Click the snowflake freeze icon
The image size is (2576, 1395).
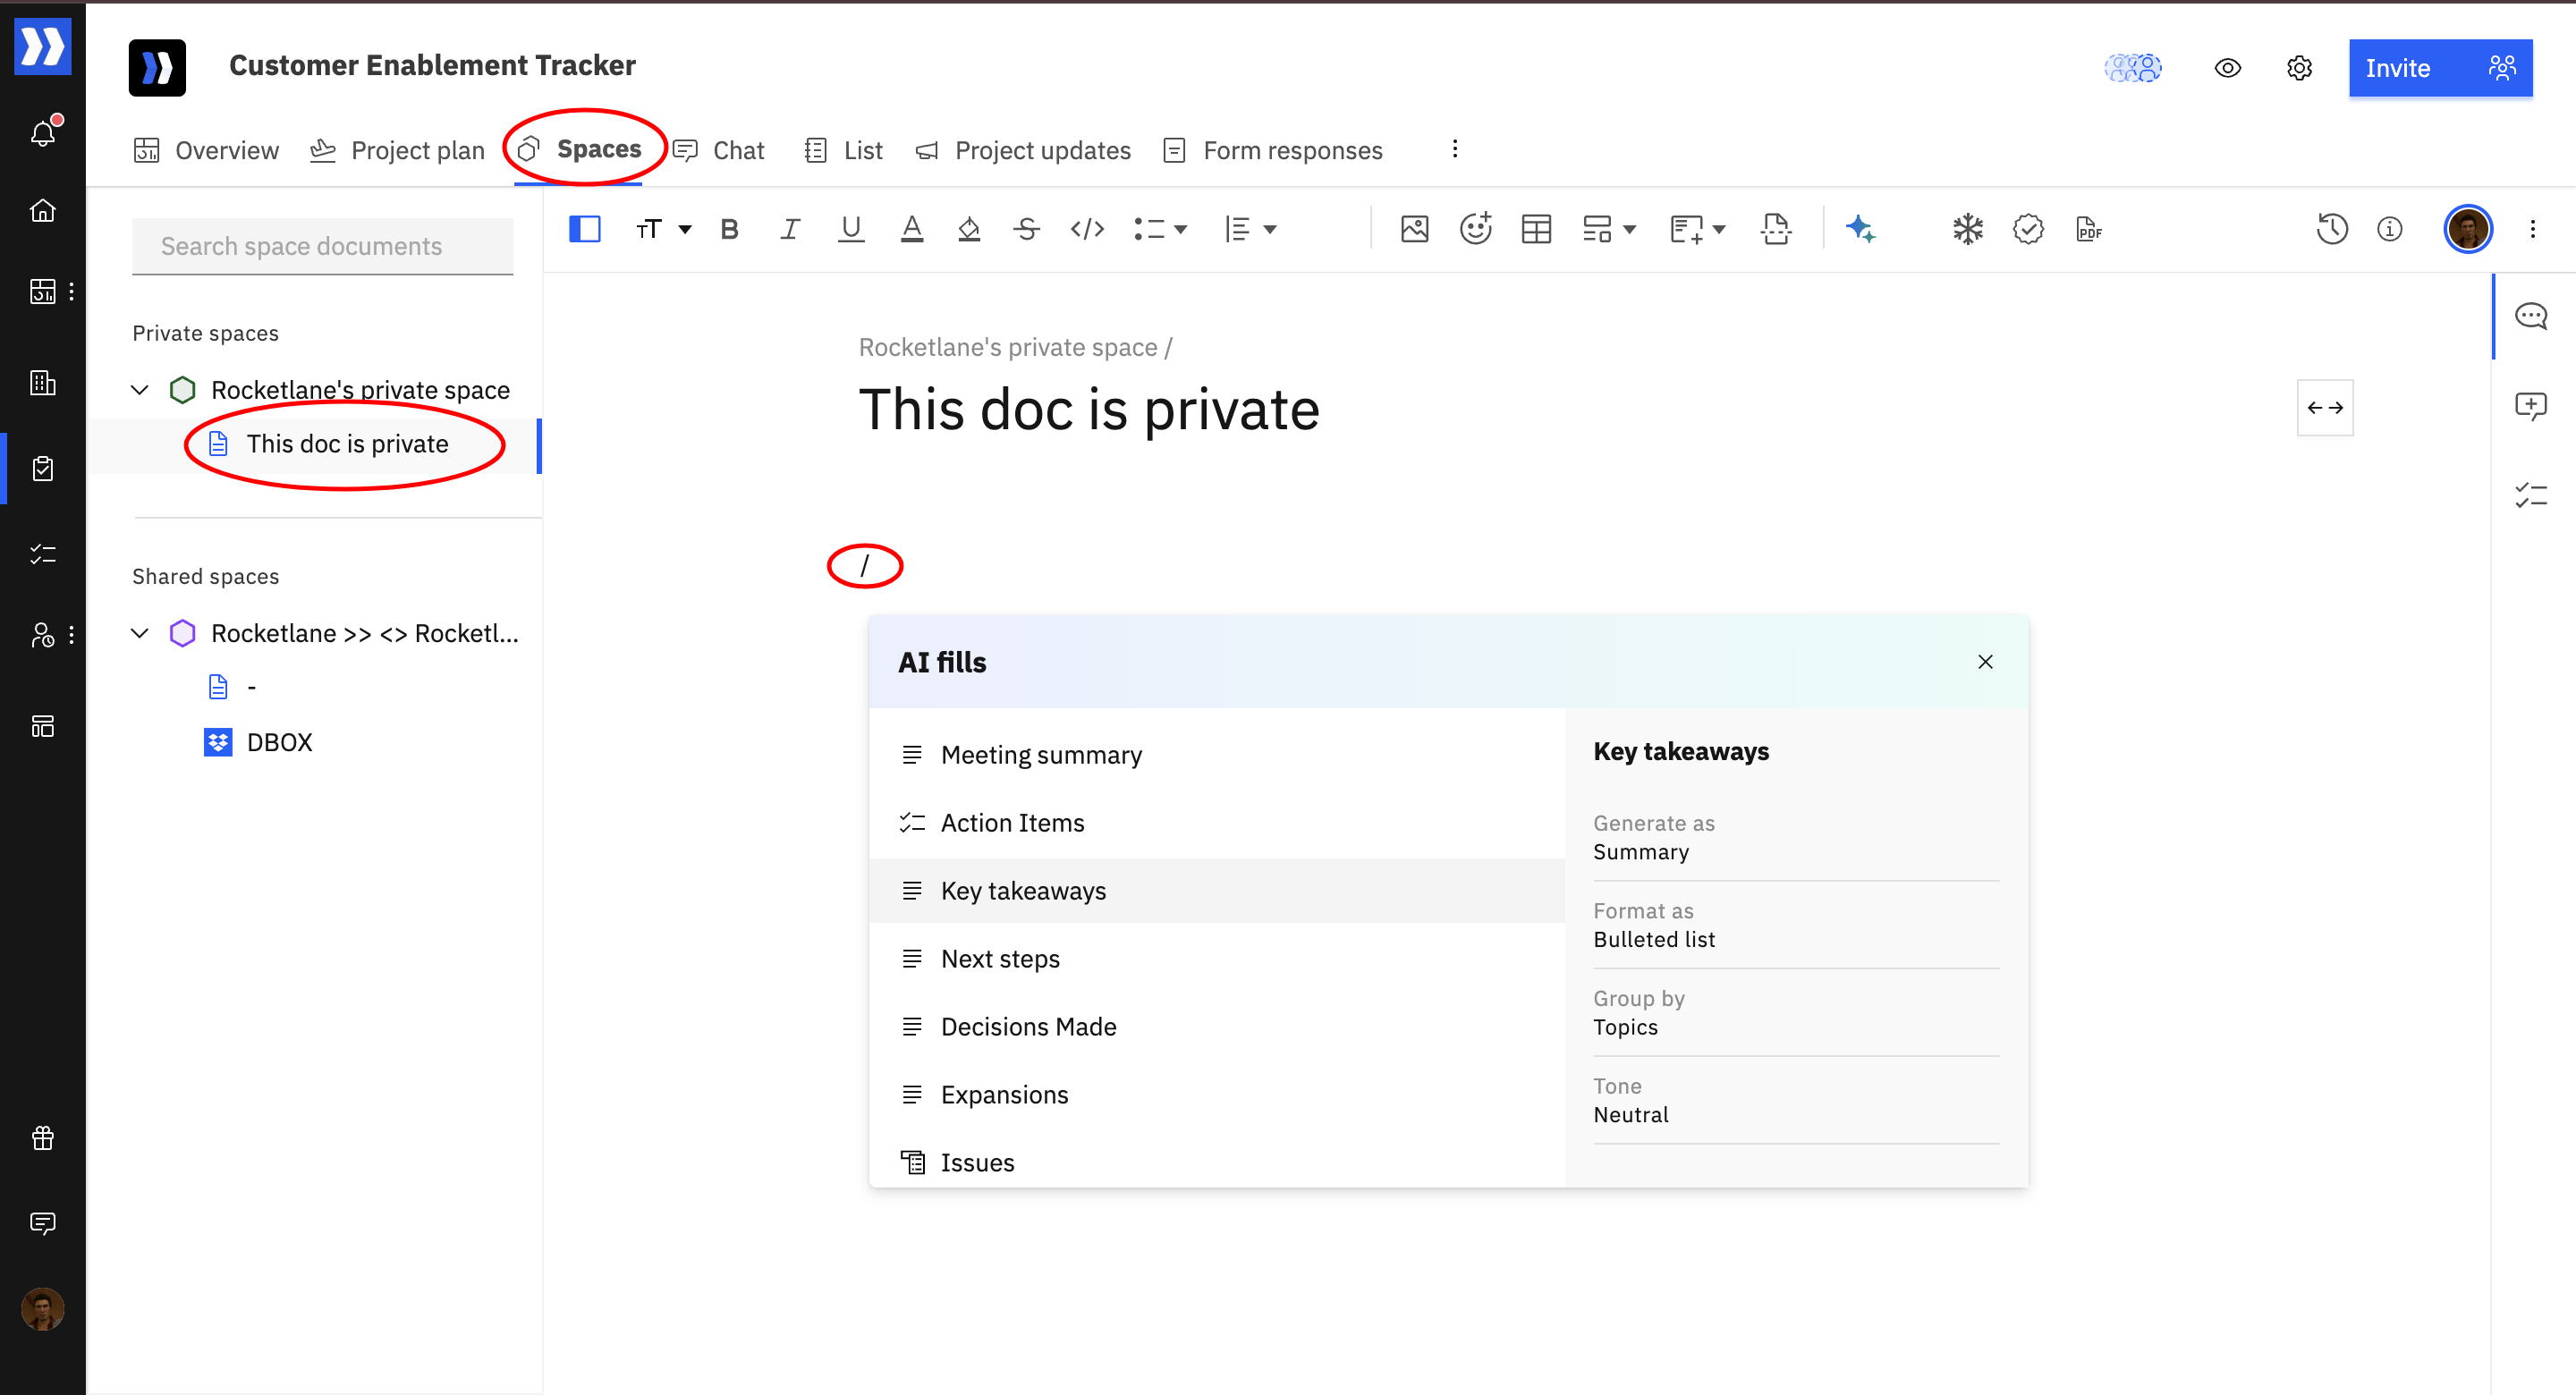pos(1967,229)
